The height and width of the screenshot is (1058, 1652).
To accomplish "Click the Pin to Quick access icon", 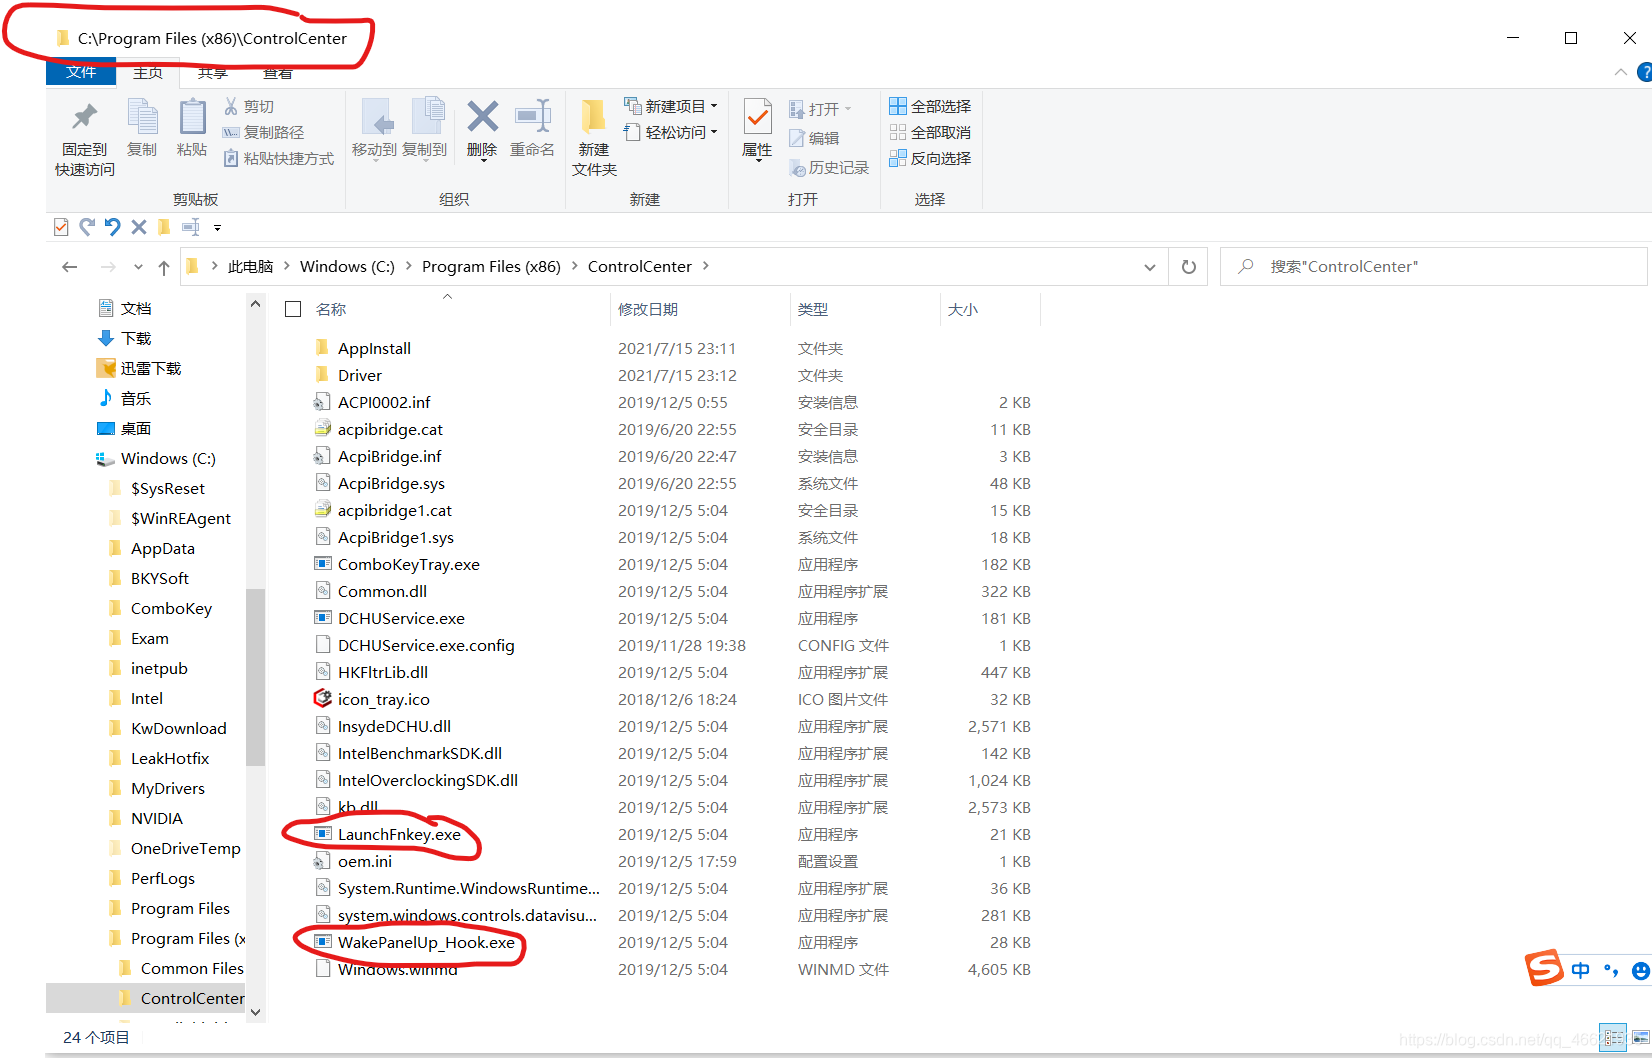I will coord(85,117).
